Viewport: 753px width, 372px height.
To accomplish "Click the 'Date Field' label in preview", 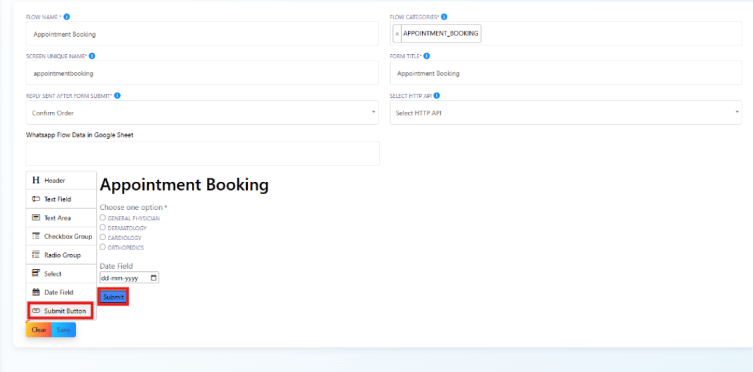I will click(x=116, y=265).
